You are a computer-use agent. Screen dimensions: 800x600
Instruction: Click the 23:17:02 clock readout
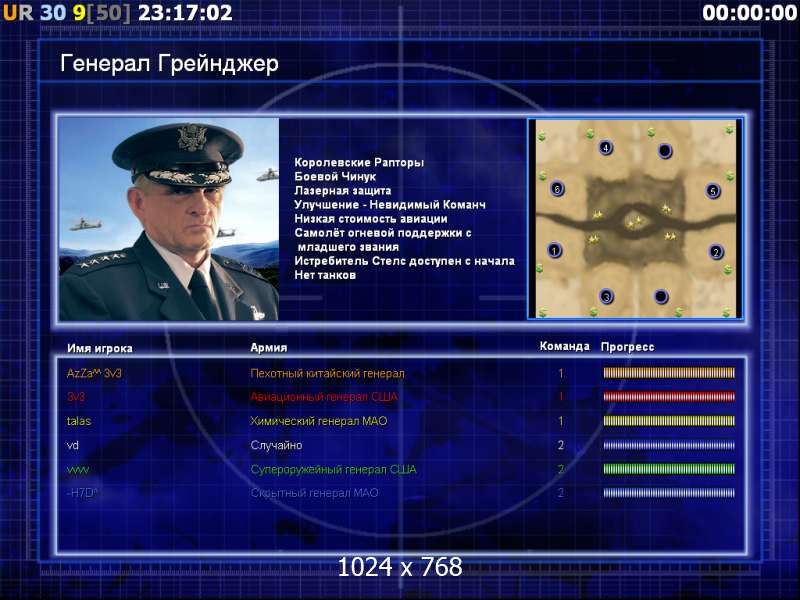pos(185,13)
